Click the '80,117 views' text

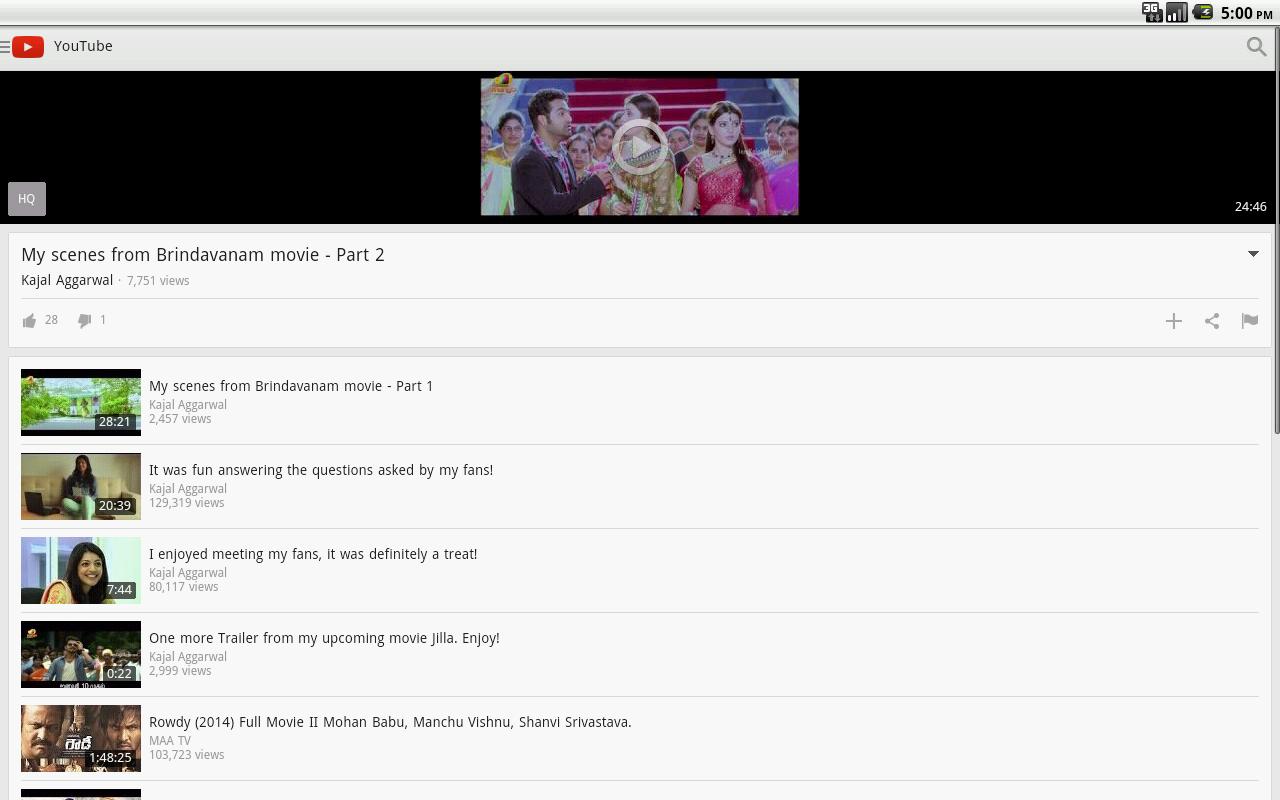click(183, 587)
